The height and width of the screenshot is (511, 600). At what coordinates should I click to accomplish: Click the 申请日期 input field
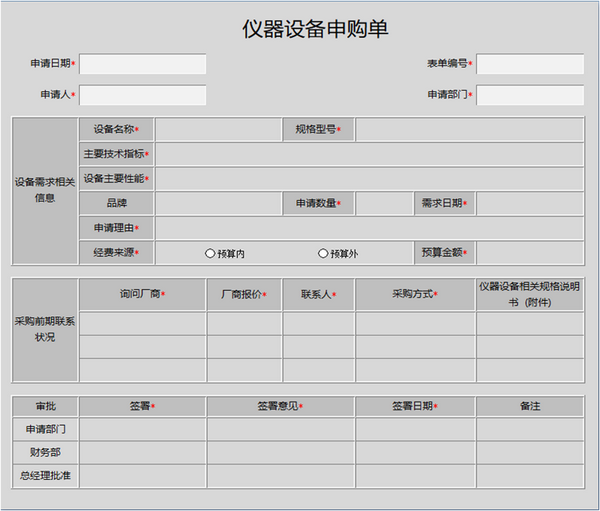click(x=143, y=64)
